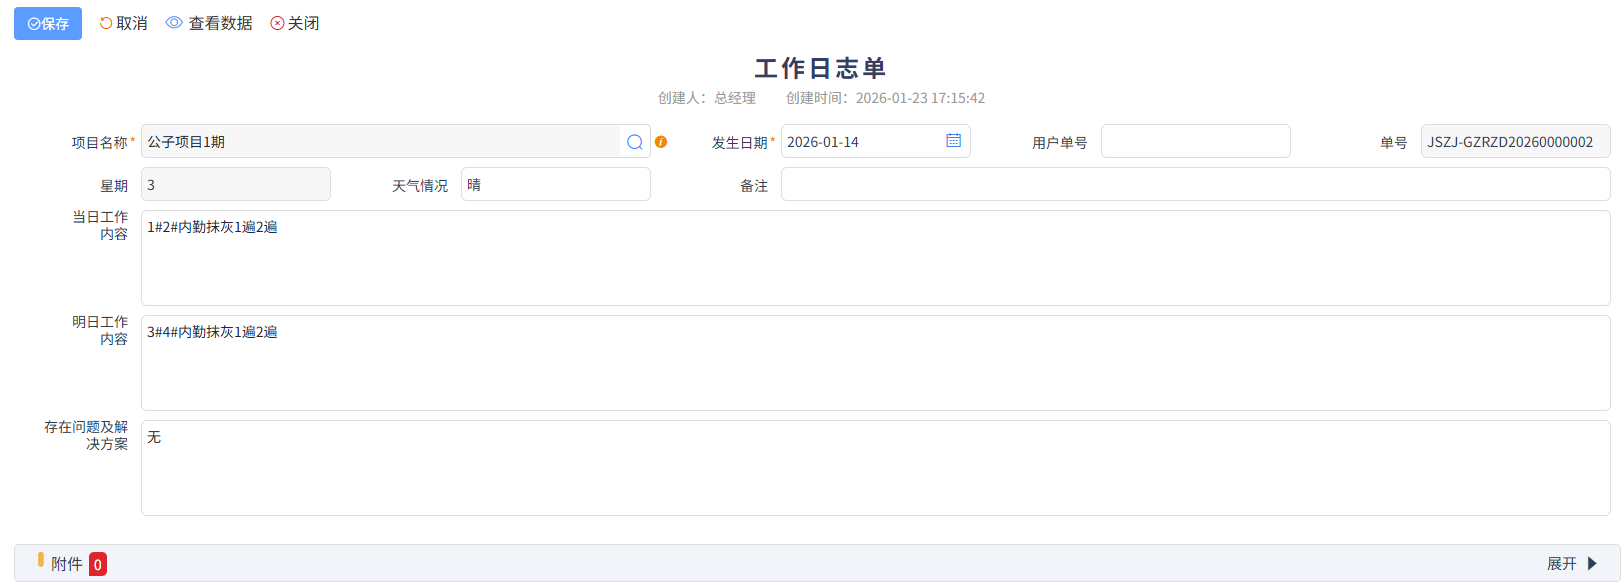
Task: Click Close (关闭) in the toolbar
Action: click(295, 23)
